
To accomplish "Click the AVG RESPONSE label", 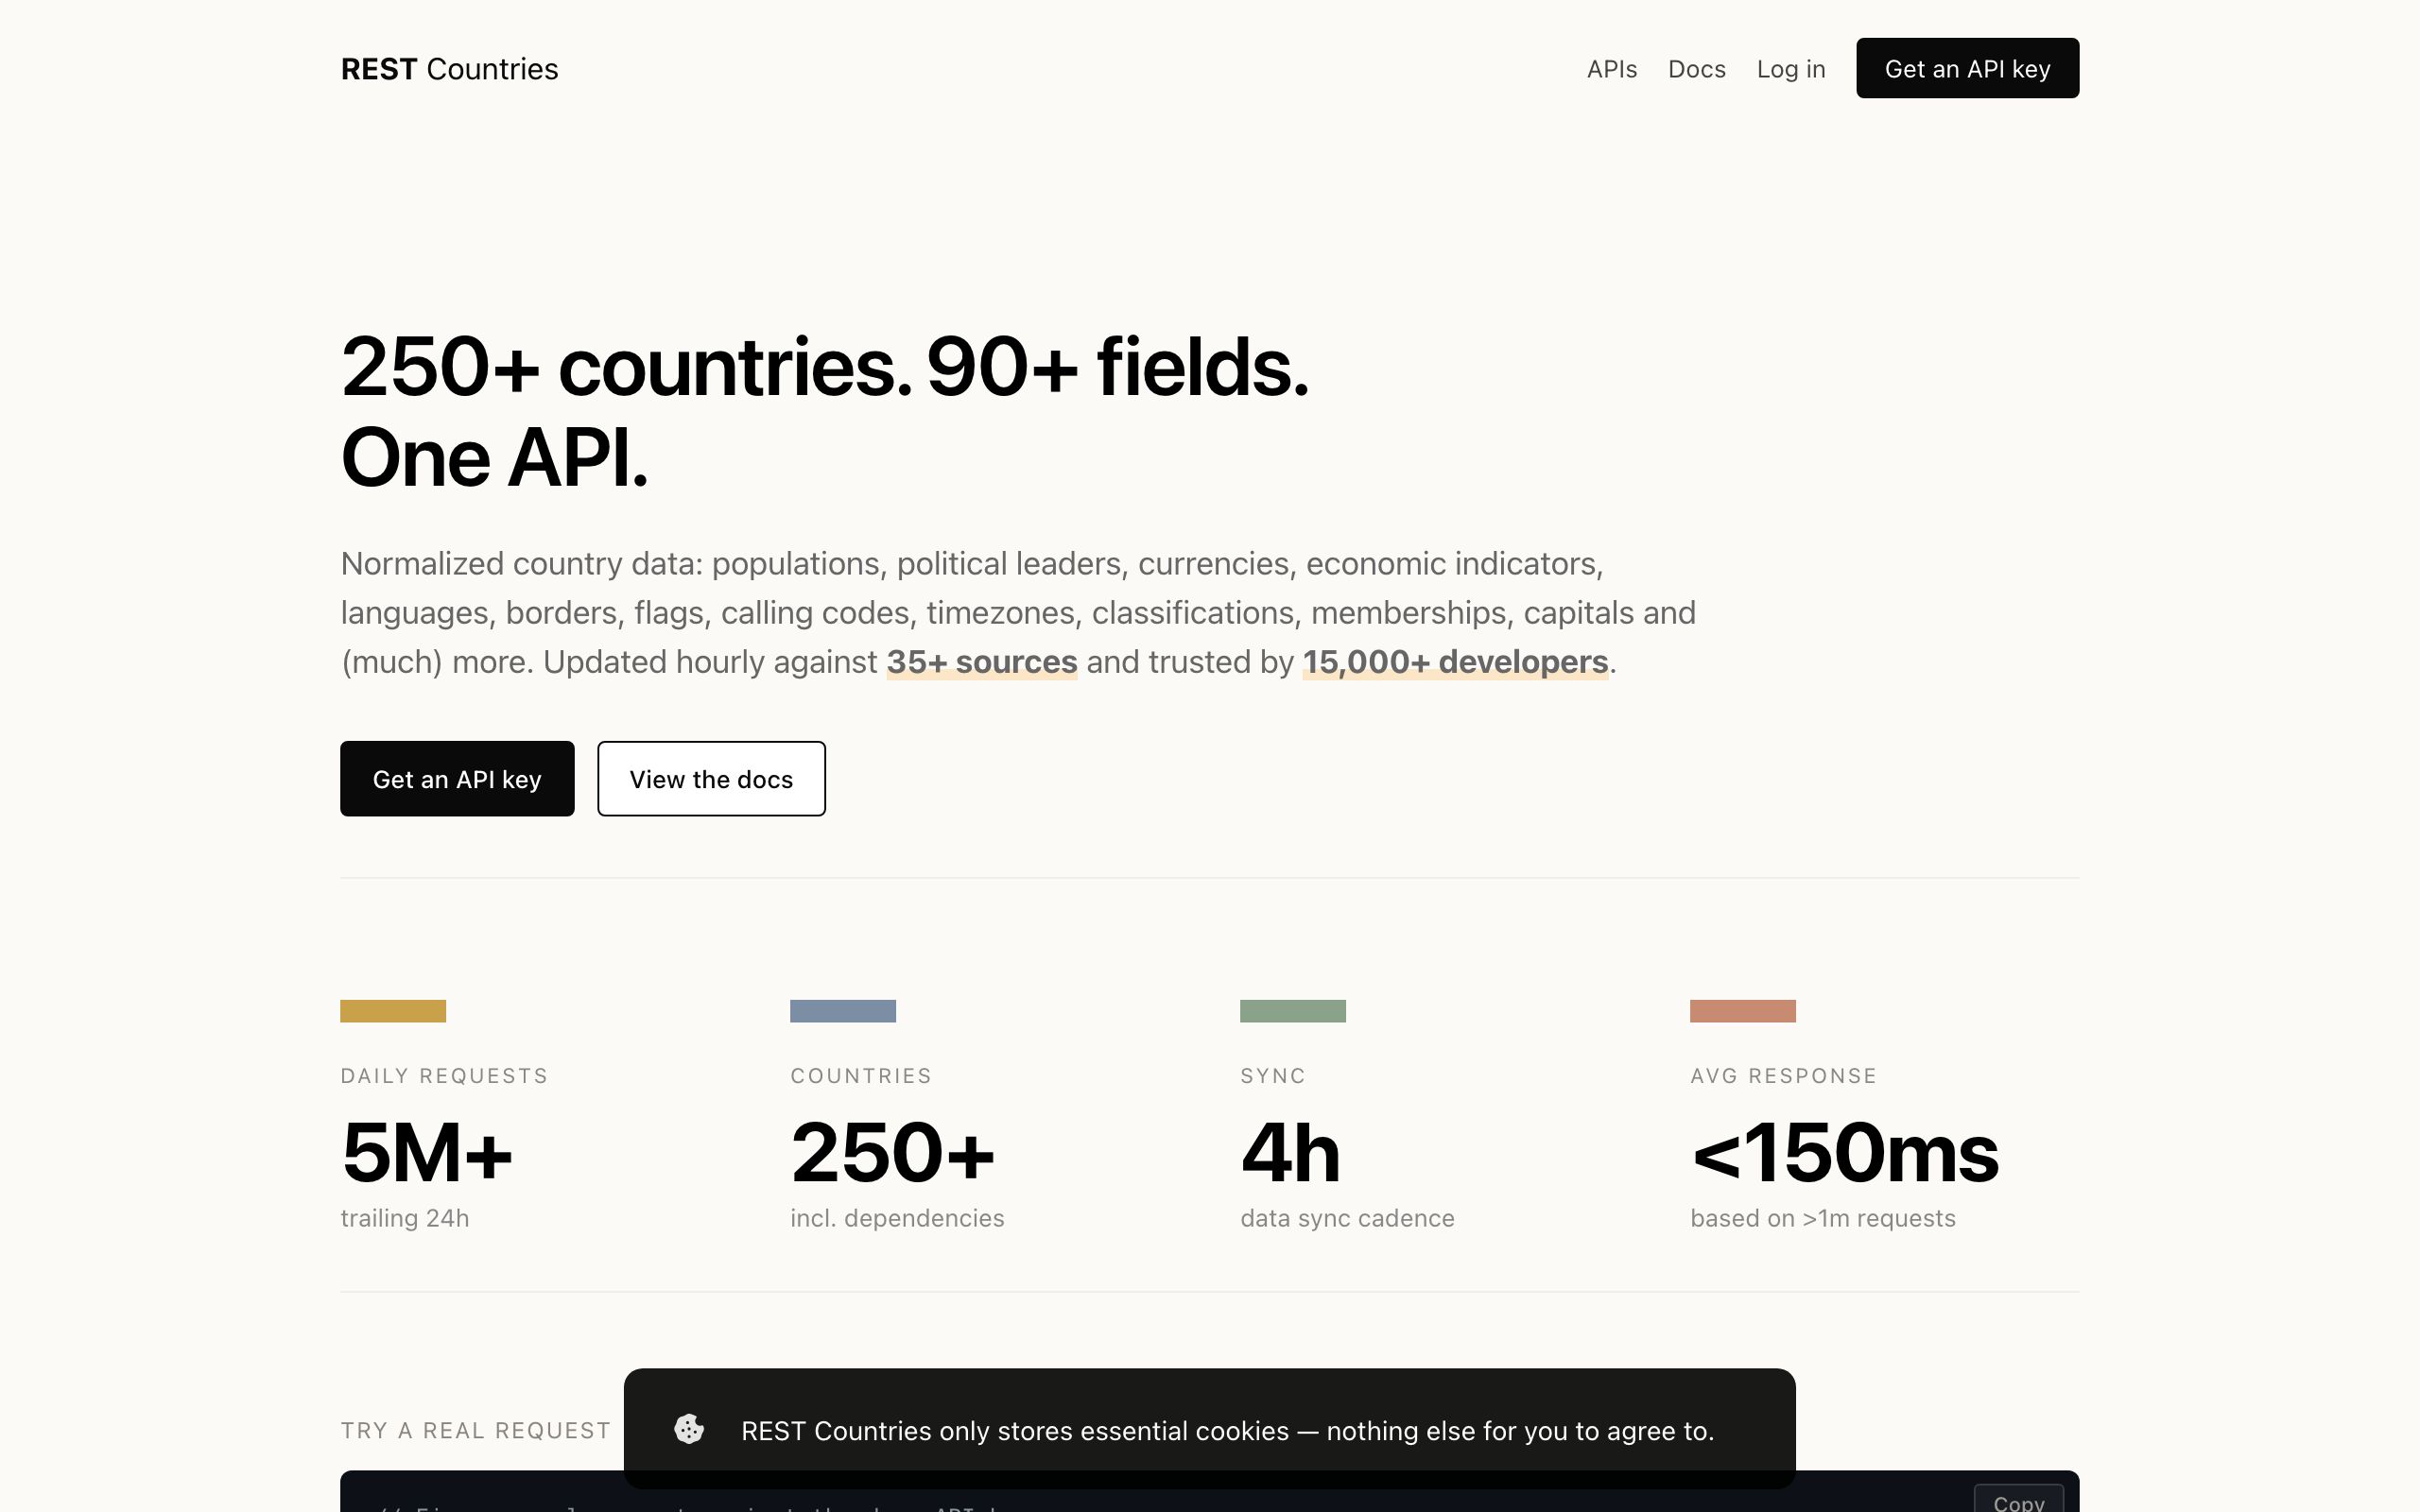I will tap(1783, 1076).
